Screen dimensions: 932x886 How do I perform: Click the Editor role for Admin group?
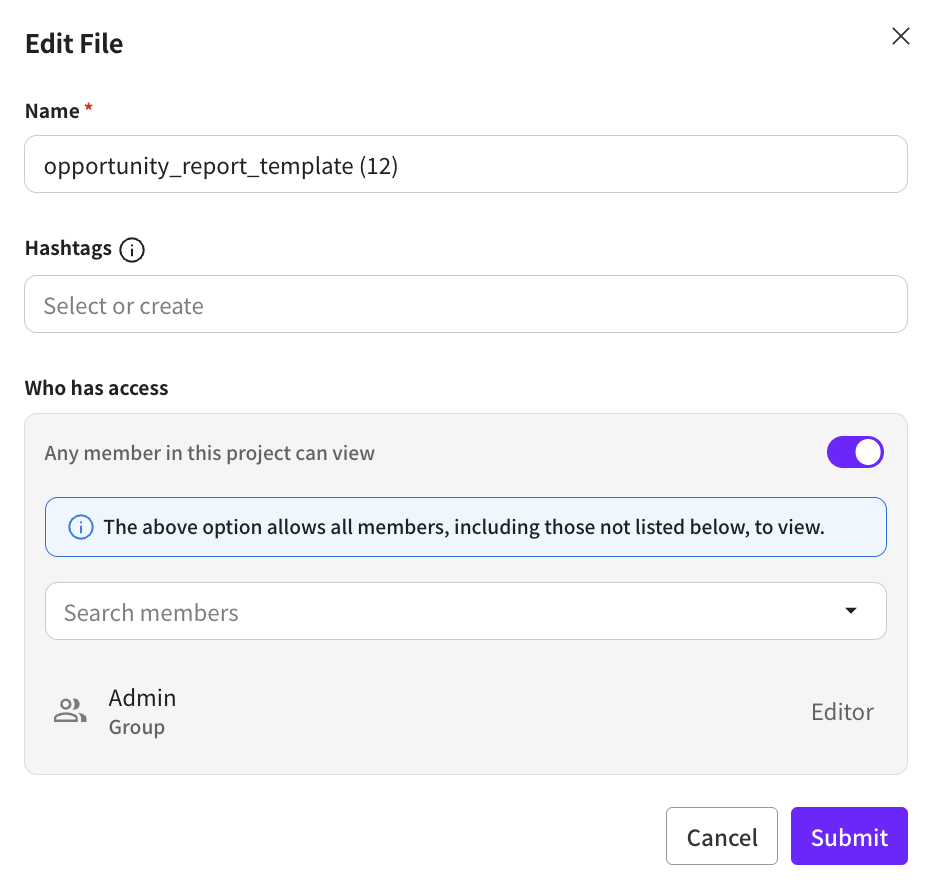[842, 712]
